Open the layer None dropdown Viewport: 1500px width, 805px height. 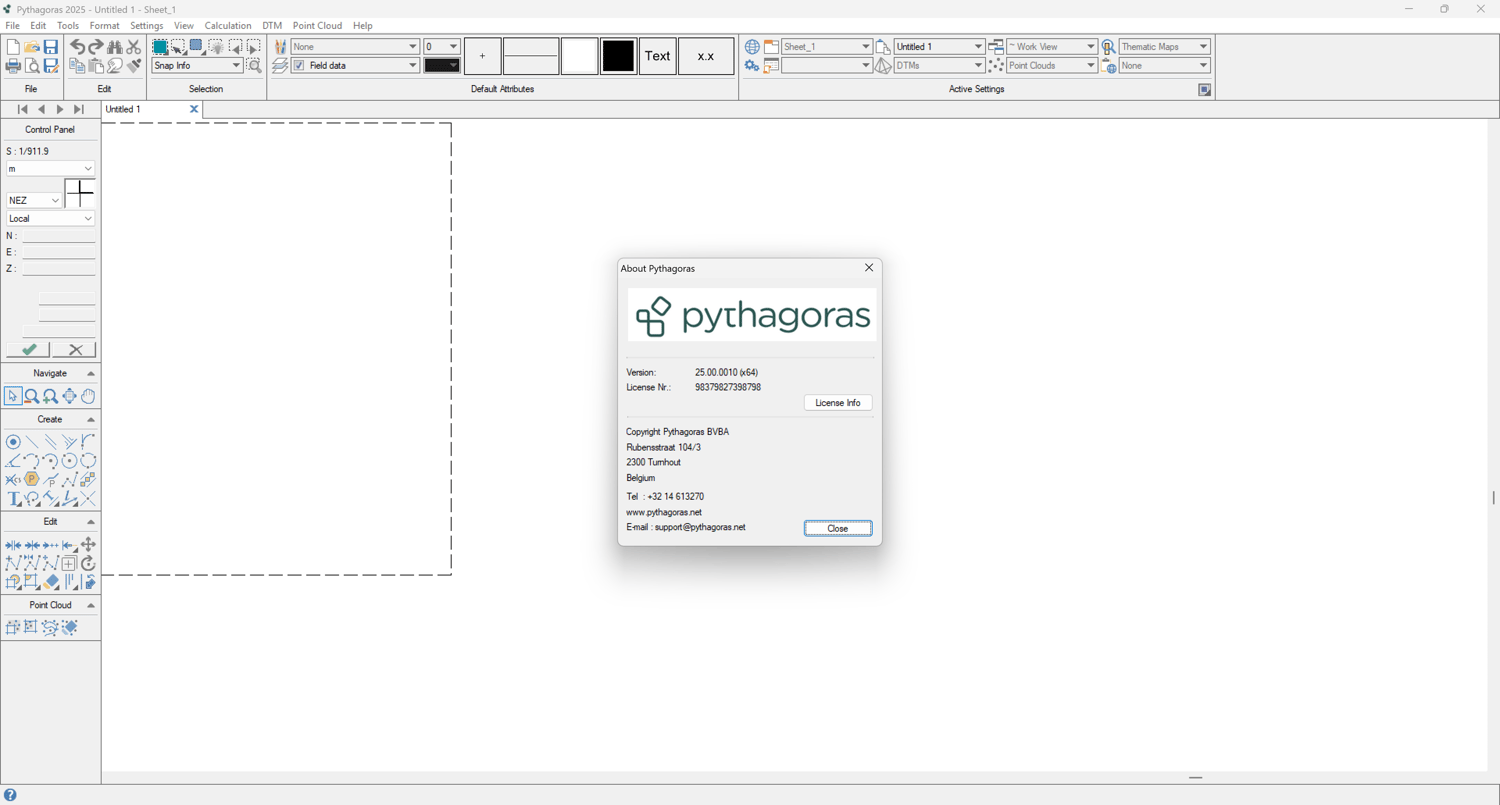[355, 47]
